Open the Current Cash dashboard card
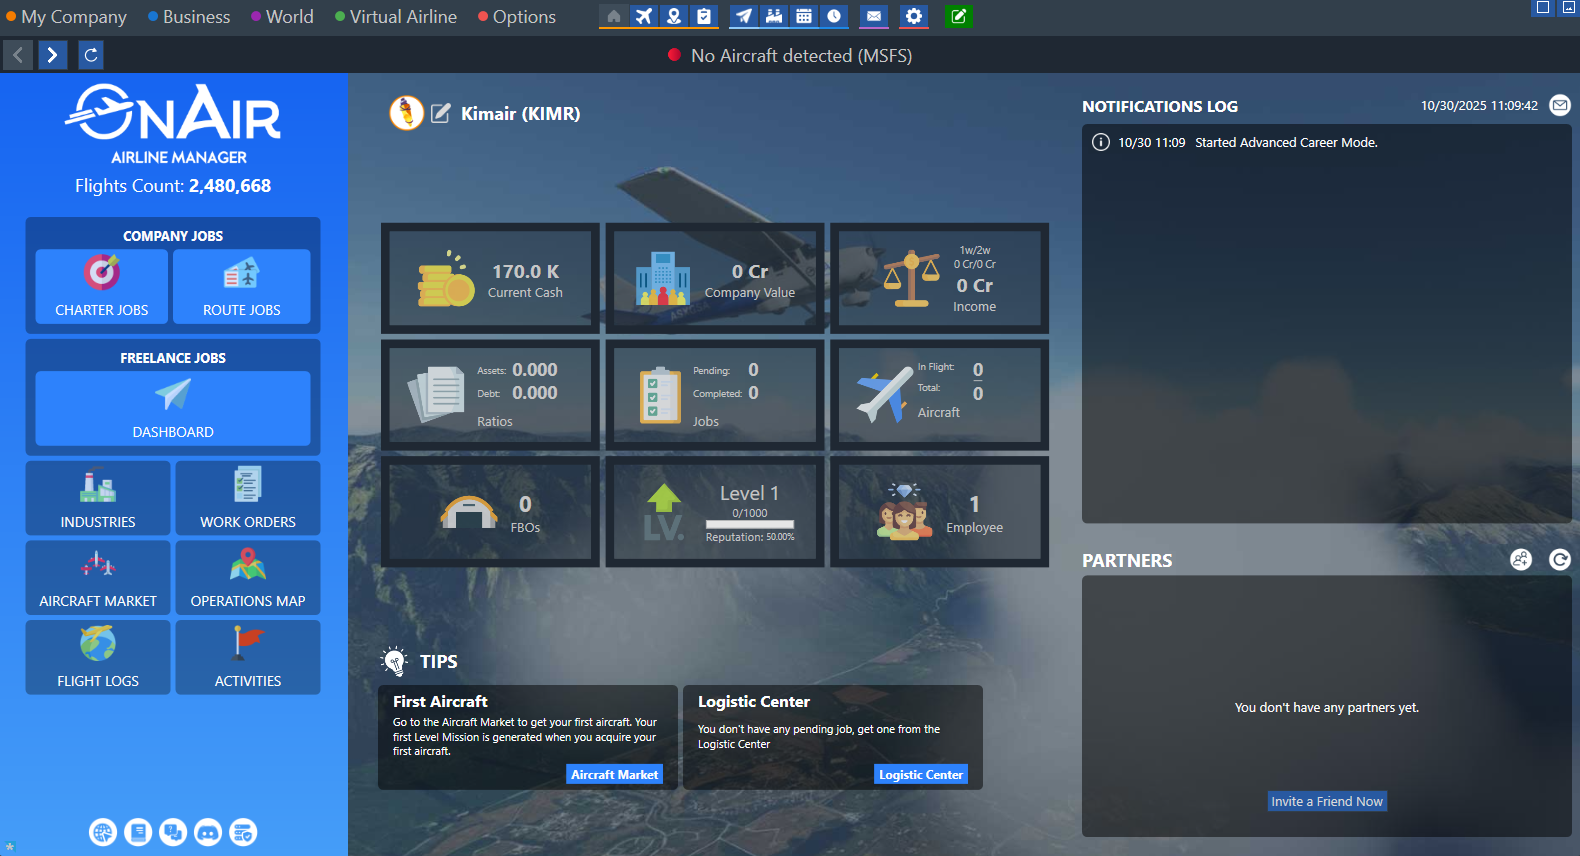This screenshot has width=1580, height=856. [x=490, y=277]
